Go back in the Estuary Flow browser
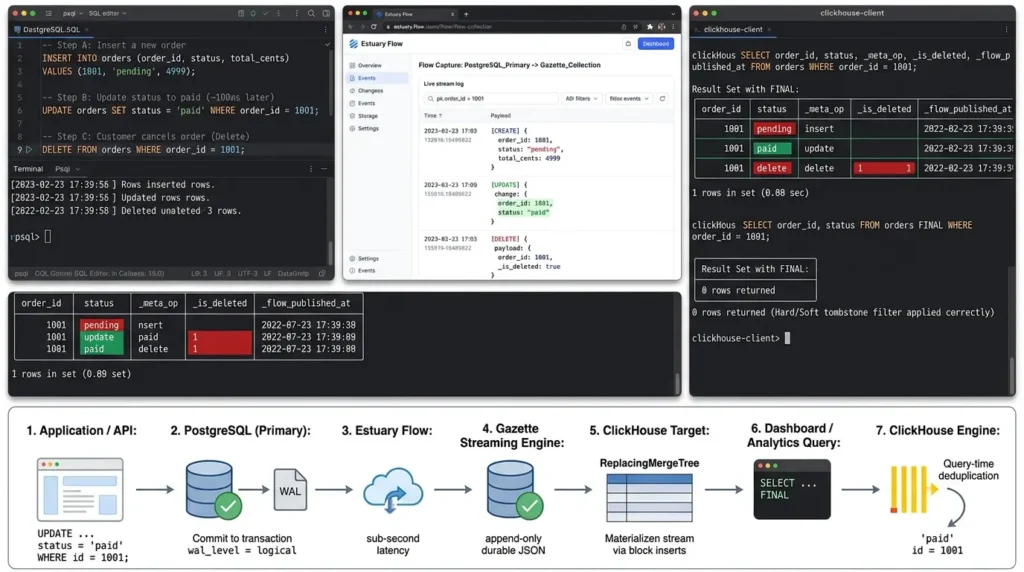1024x572 pixels. pos(351,27)
